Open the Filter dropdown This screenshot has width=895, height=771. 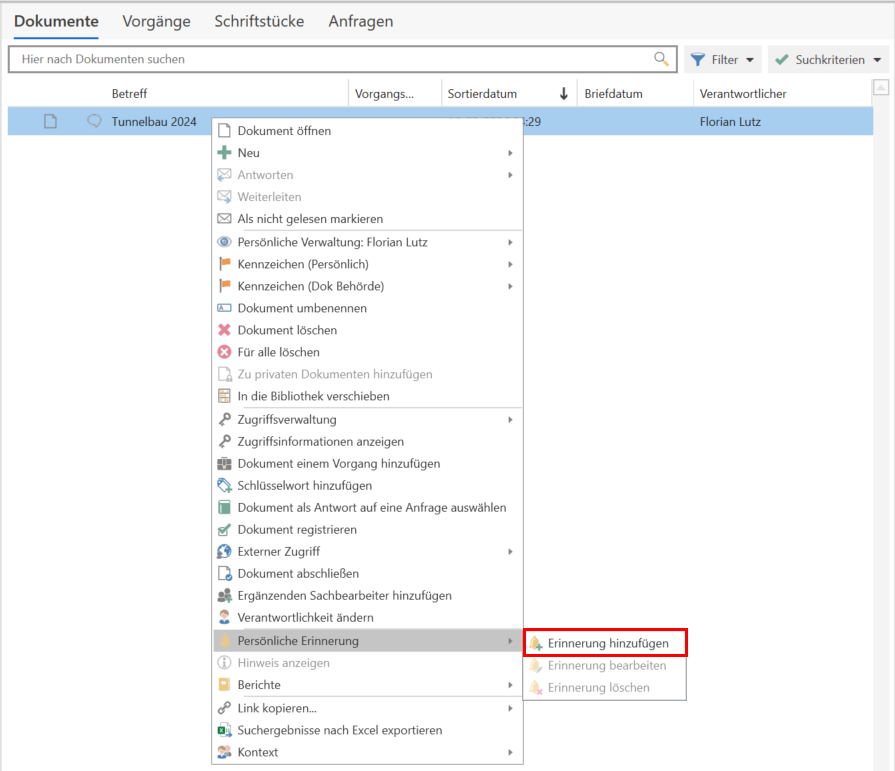(723, 60)
